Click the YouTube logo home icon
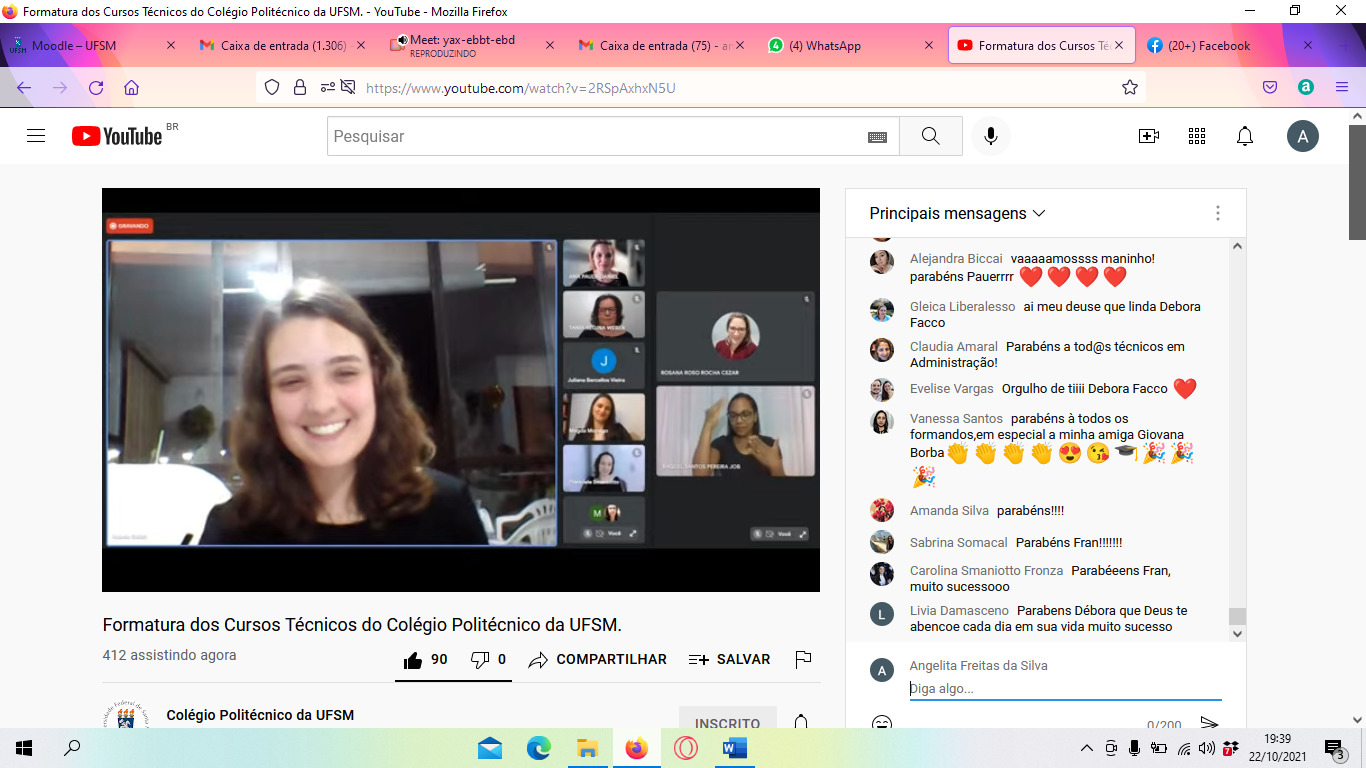1366x768 pixels. pos(117,136)
